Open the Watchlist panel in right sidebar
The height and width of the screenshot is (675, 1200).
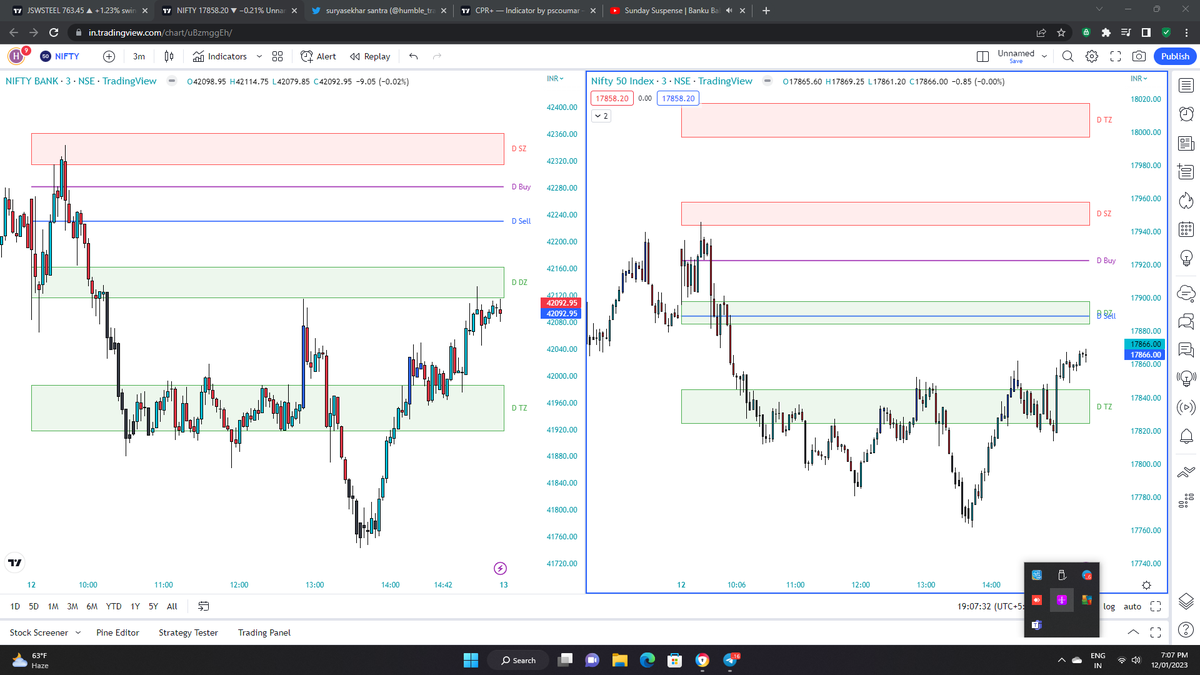[1186, 85]
